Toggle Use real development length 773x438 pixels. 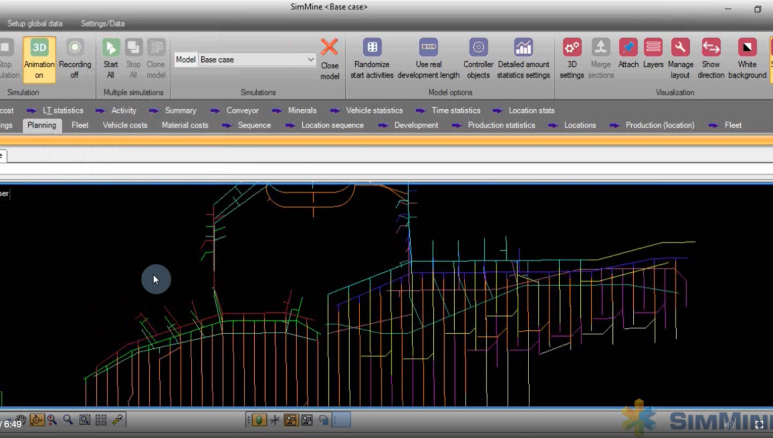tap(428, 59)
